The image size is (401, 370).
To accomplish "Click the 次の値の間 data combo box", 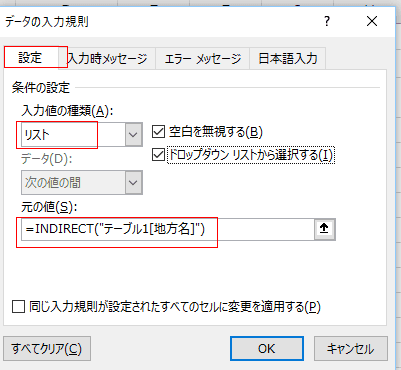I will click(x=82, y=183).
